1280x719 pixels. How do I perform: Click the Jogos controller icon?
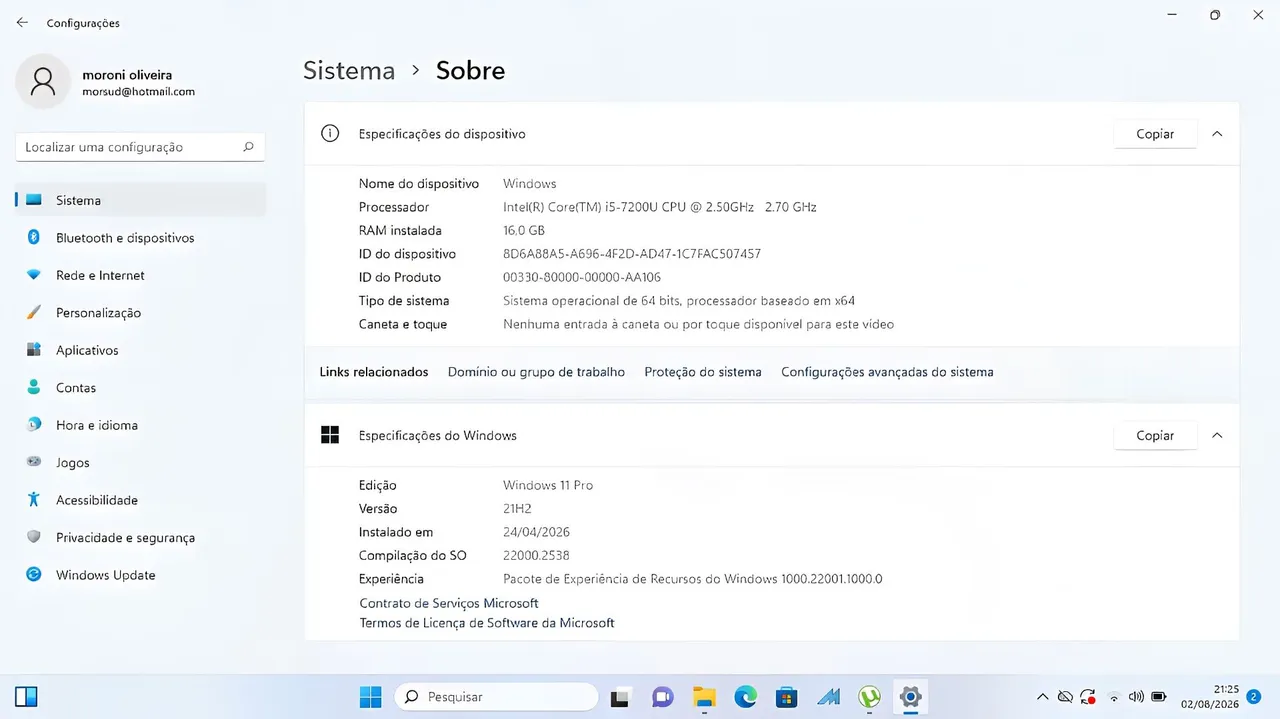point(34,462)
